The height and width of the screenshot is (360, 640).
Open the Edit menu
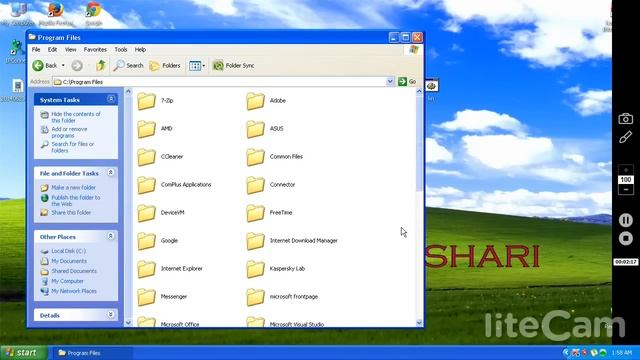click(52, 49)
